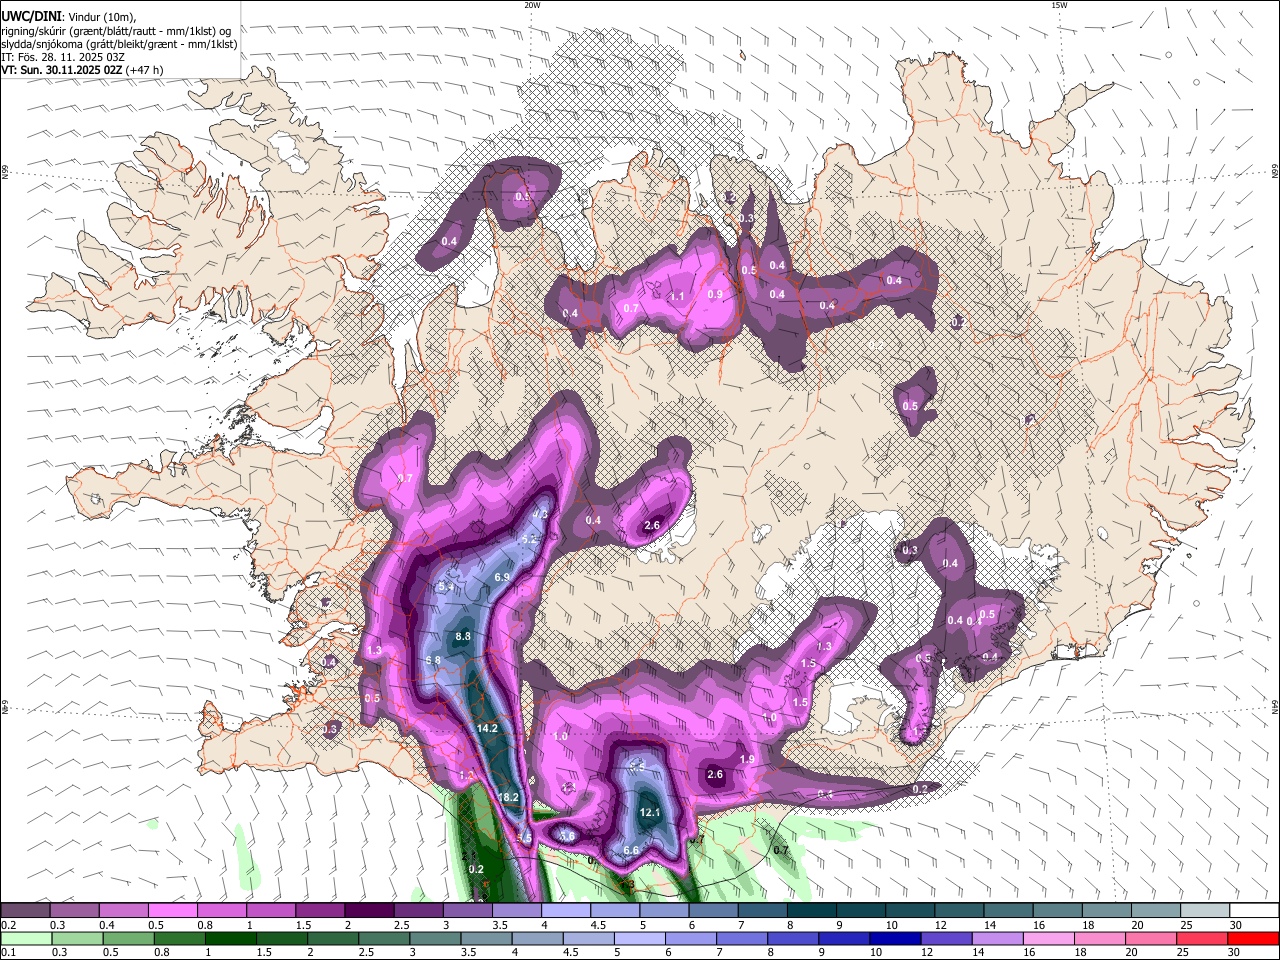Select the 6.9 precipitation value on the map

tap(502, 577)
